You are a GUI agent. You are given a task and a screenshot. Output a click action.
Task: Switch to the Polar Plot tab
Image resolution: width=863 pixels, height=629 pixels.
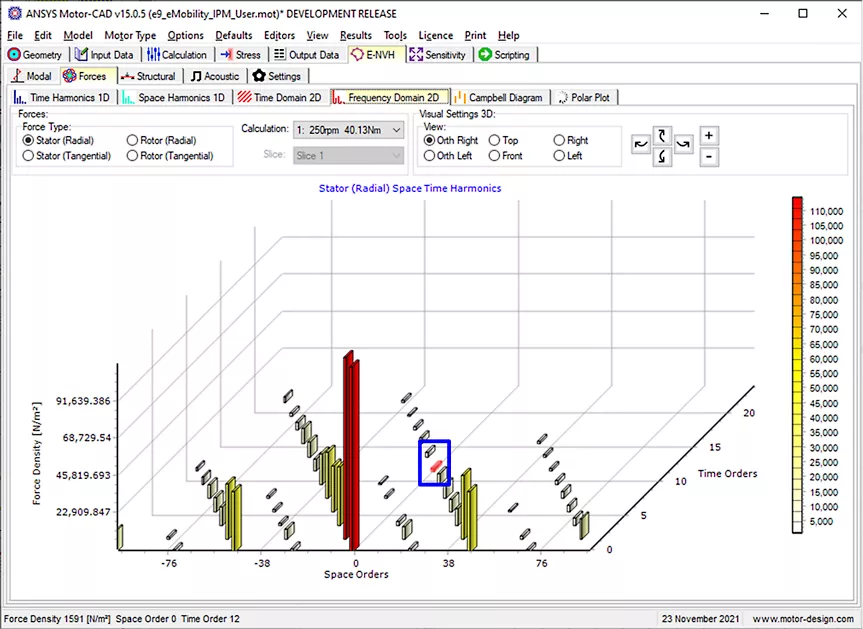(588, 98)
